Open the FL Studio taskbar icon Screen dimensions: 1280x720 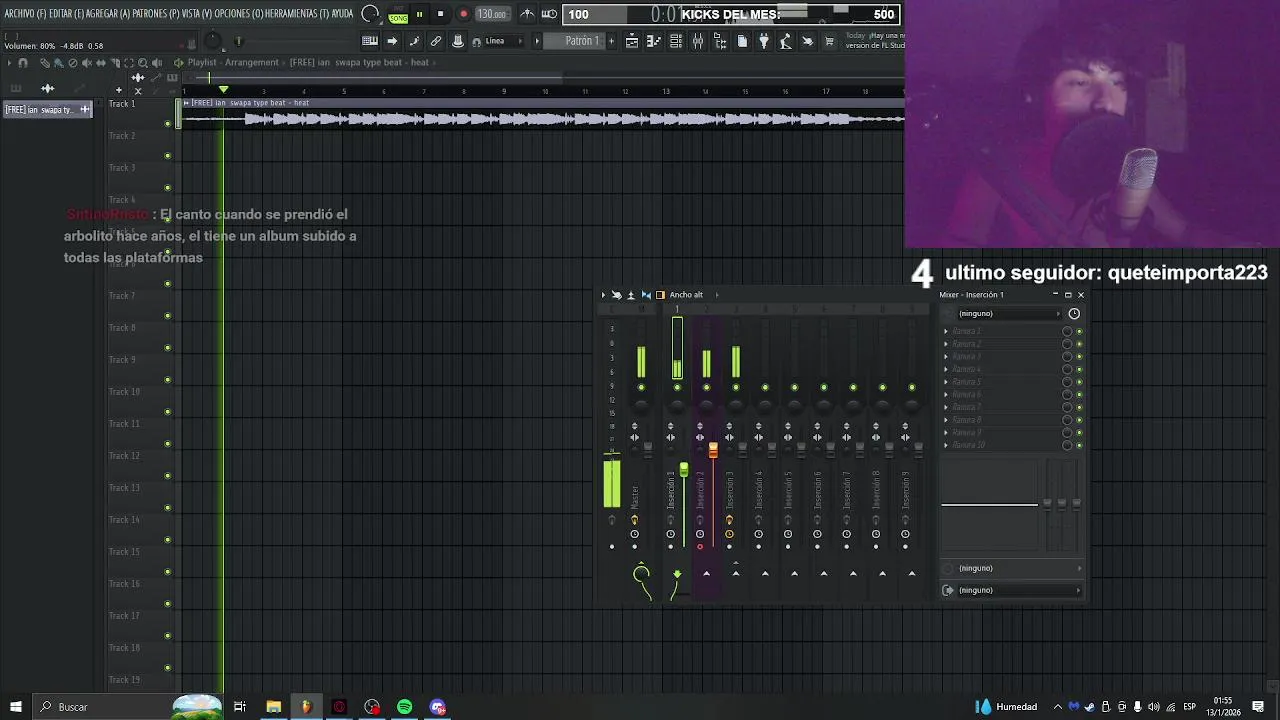tap(306, 707)
